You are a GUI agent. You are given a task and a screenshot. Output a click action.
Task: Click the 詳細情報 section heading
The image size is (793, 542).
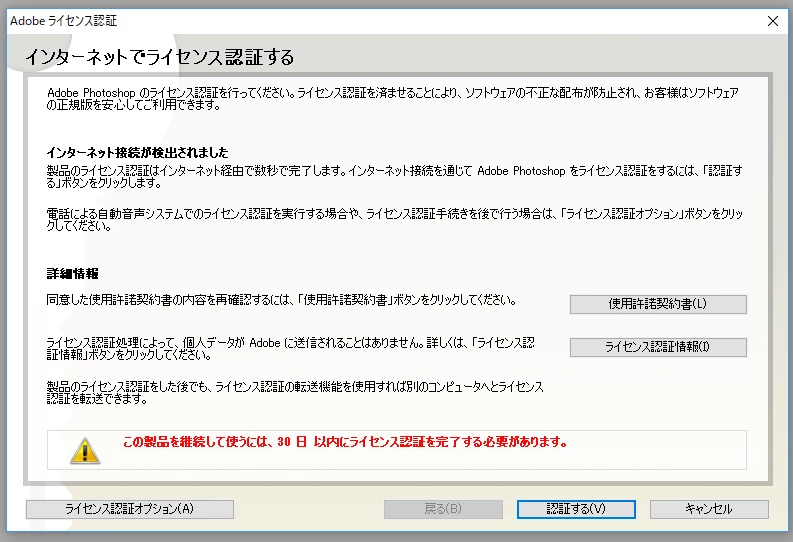pyautogui.click(x=72, y=274)
